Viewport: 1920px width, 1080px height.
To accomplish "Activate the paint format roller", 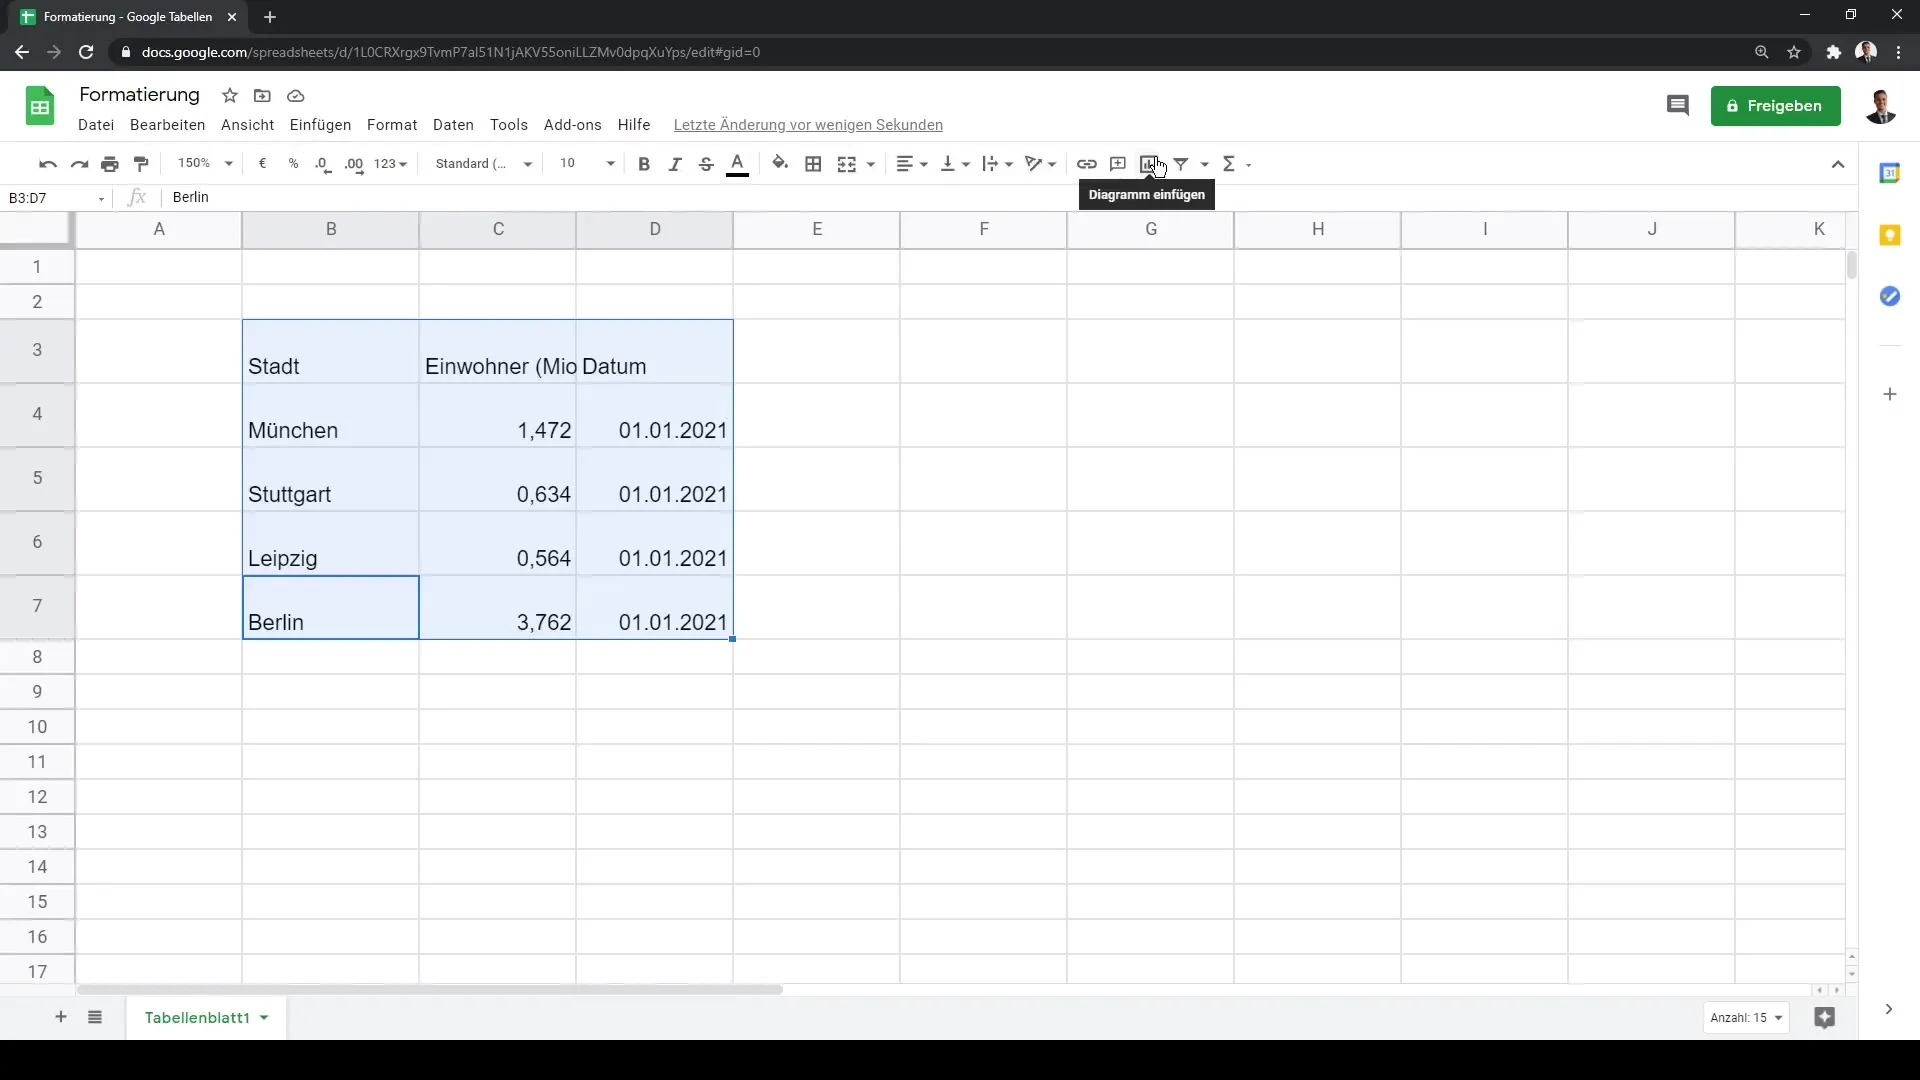I will click(141, 164).
